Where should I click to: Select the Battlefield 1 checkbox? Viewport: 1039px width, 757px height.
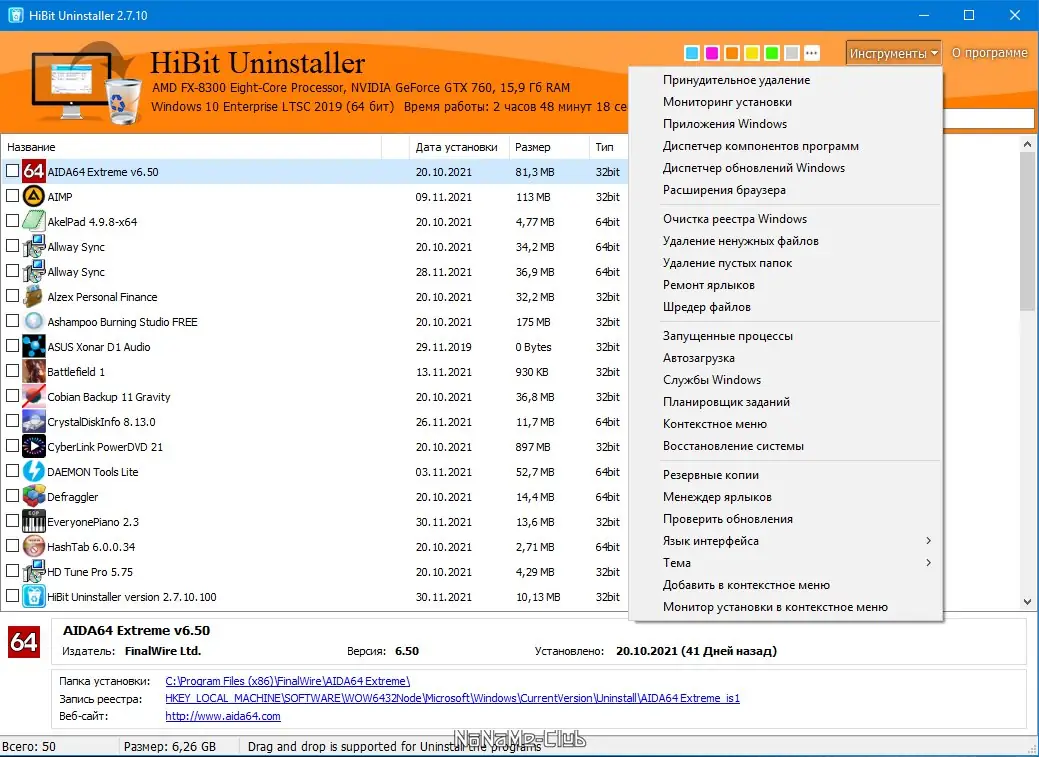[12, 371]
